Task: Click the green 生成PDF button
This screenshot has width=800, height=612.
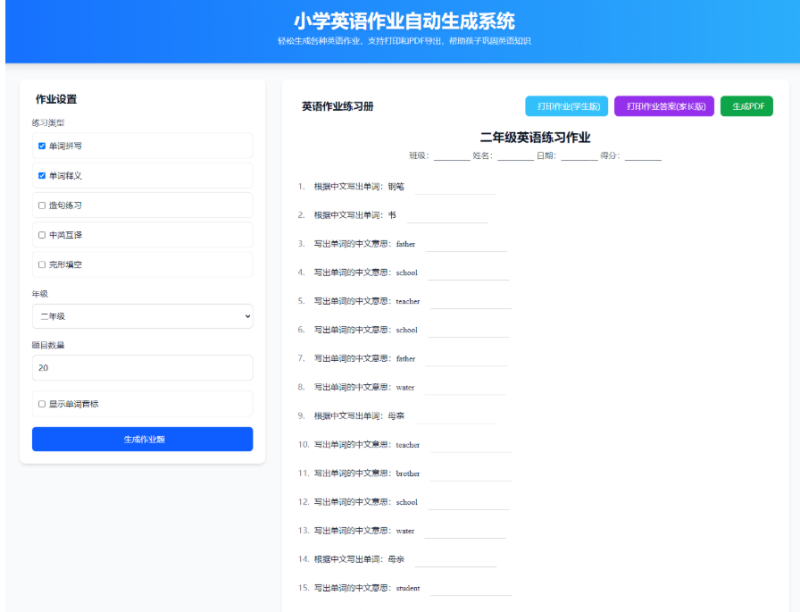Action: (746, 106)
